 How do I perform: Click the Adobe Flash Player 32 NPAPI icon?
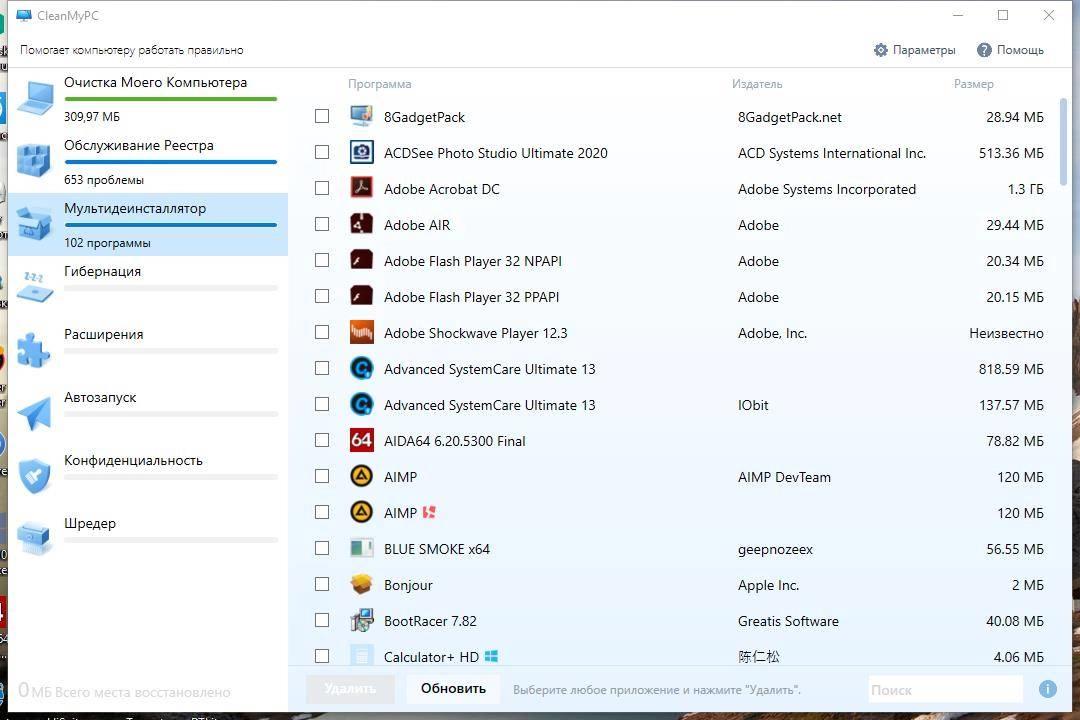362,260
